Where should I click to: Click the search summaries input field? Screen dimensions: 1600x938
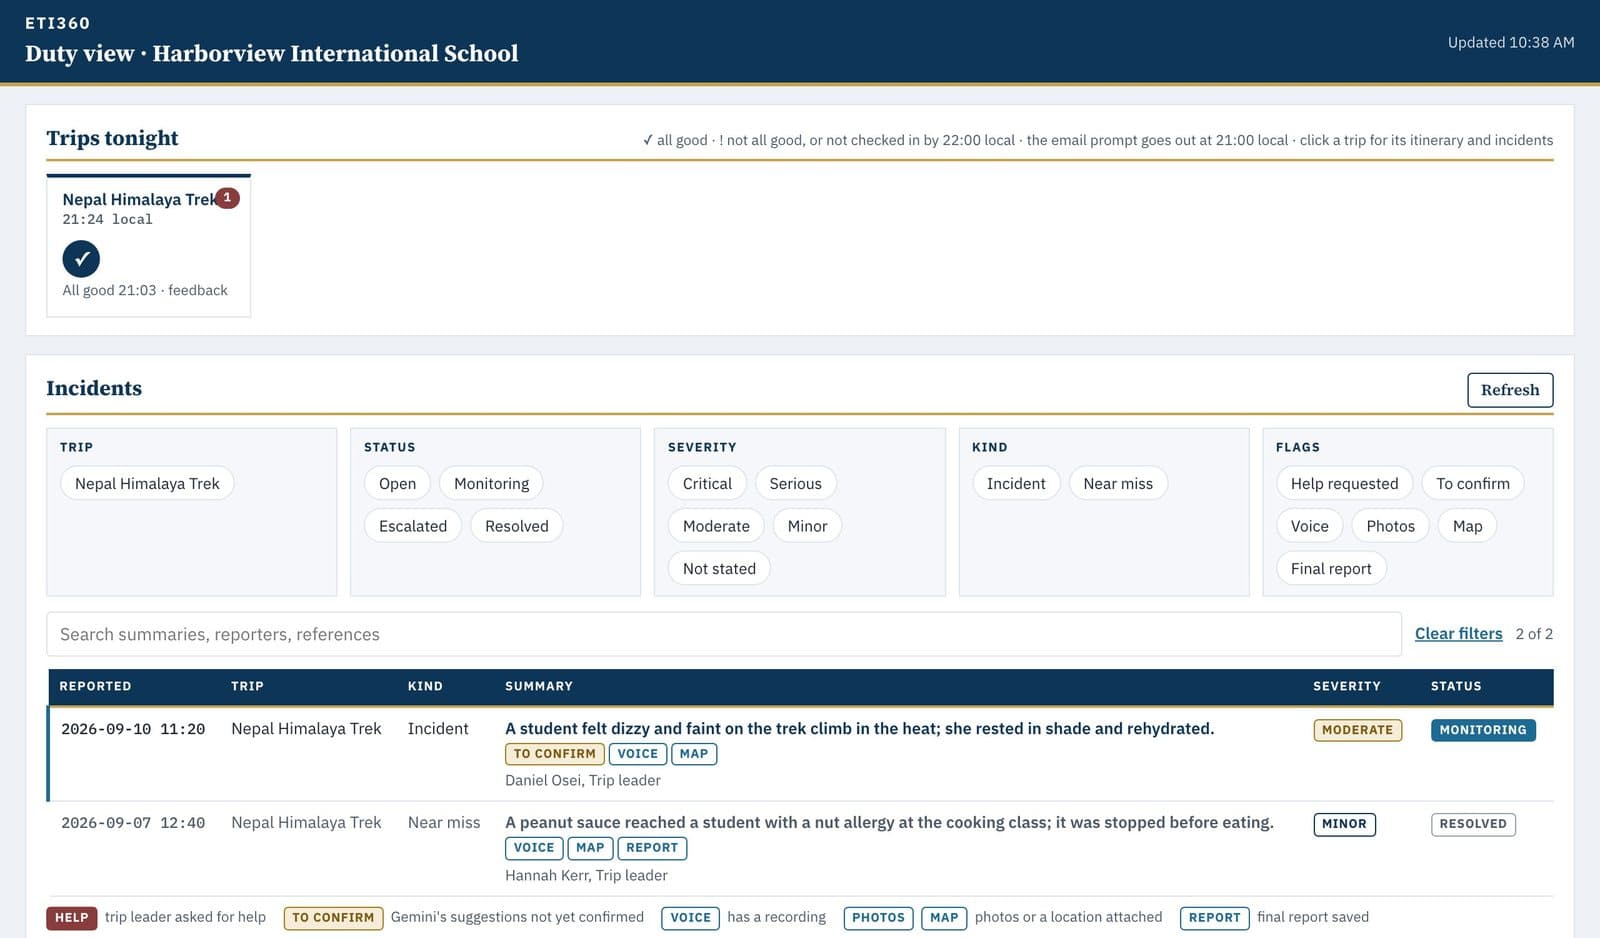tap(724, 634)
